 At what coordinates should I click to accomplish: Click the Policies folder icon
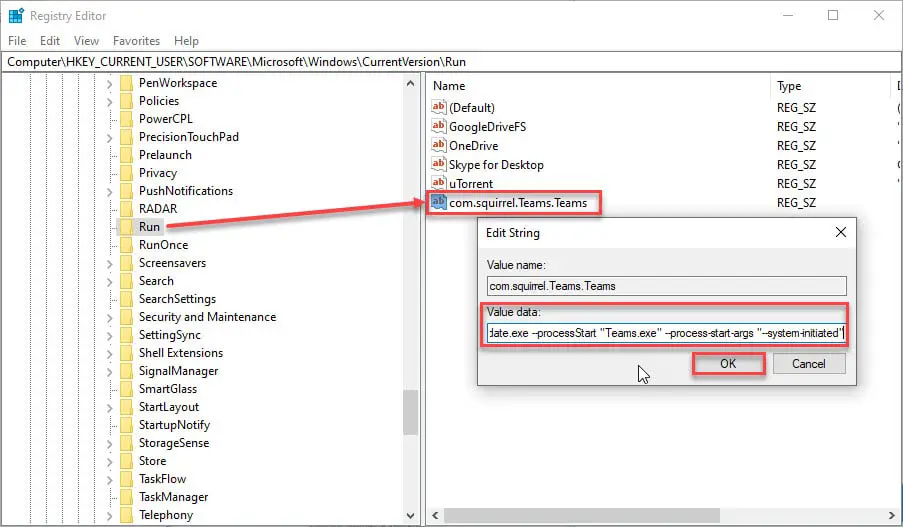126,101
